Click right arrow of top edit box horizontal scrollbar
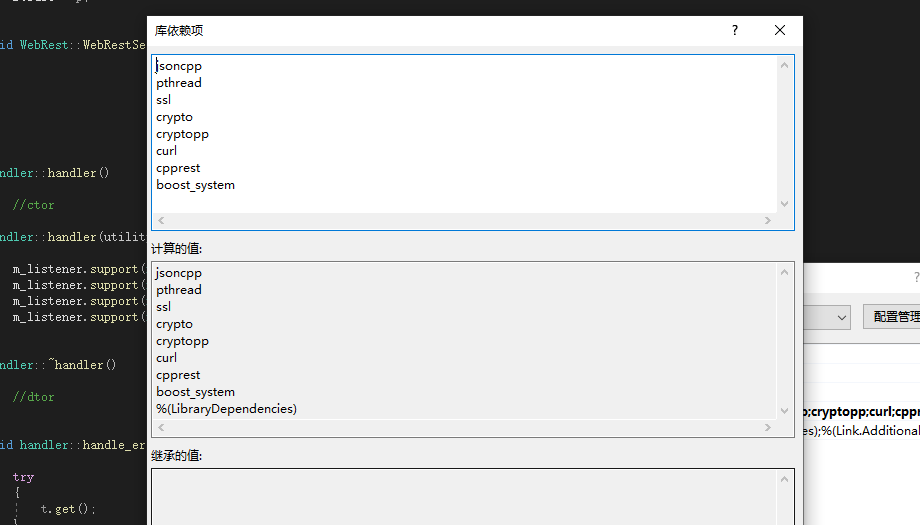The image size is (920, 525). pos(768,220)
